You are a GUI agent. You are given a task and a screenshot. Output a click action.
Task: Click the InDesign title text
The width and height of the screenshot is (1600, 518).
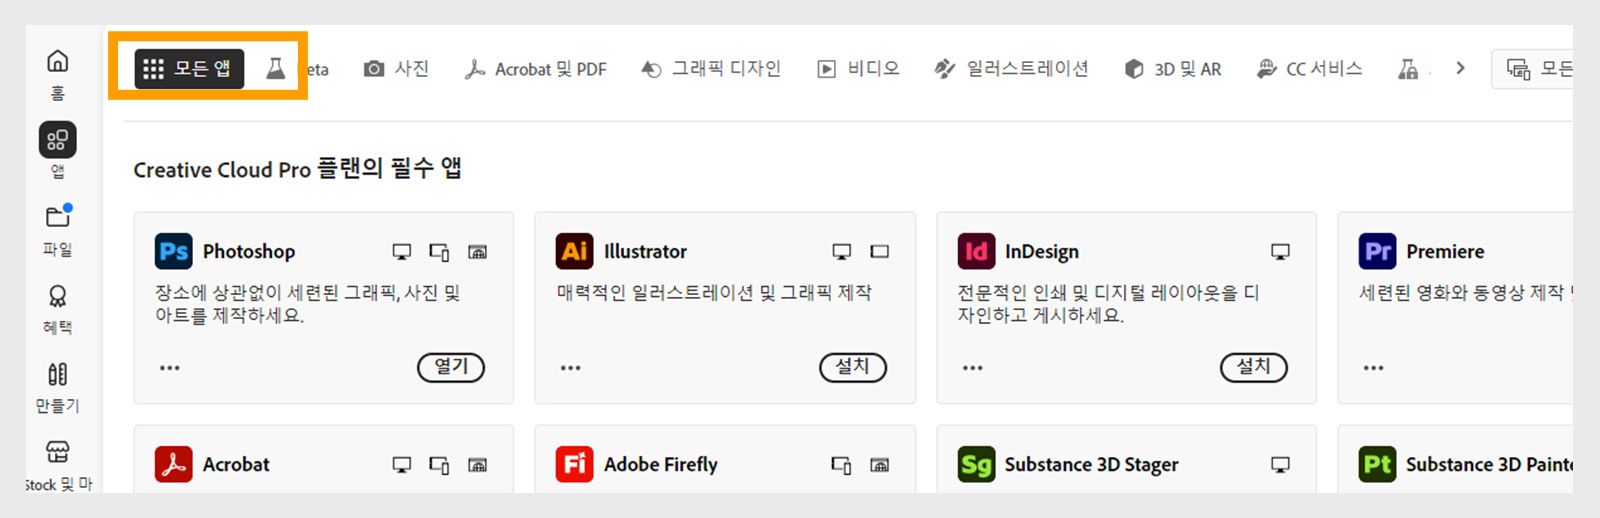[1042, 252]
